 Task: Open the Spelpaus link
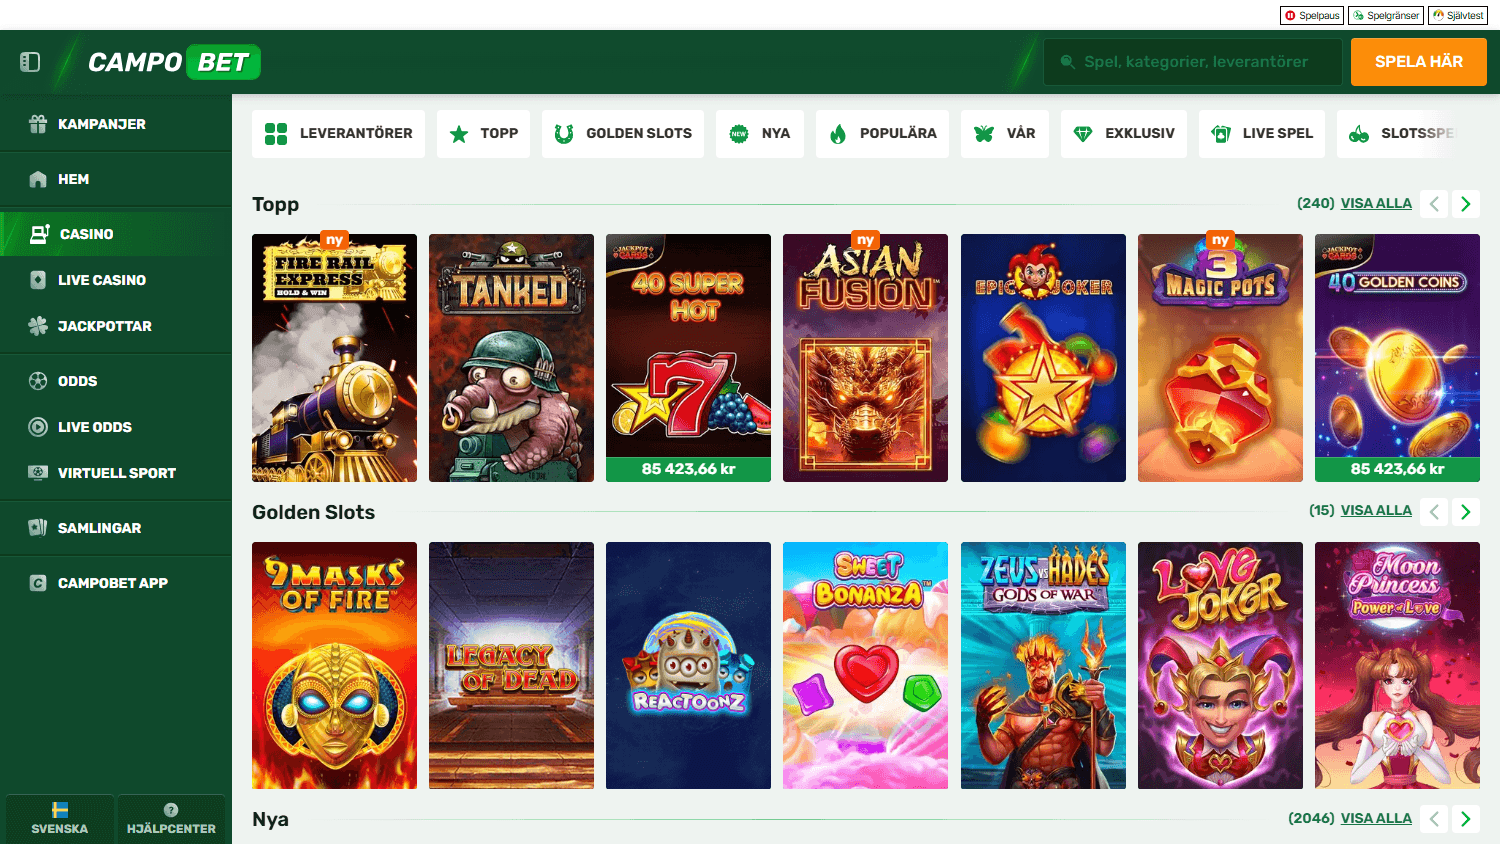pos(1312,15)
